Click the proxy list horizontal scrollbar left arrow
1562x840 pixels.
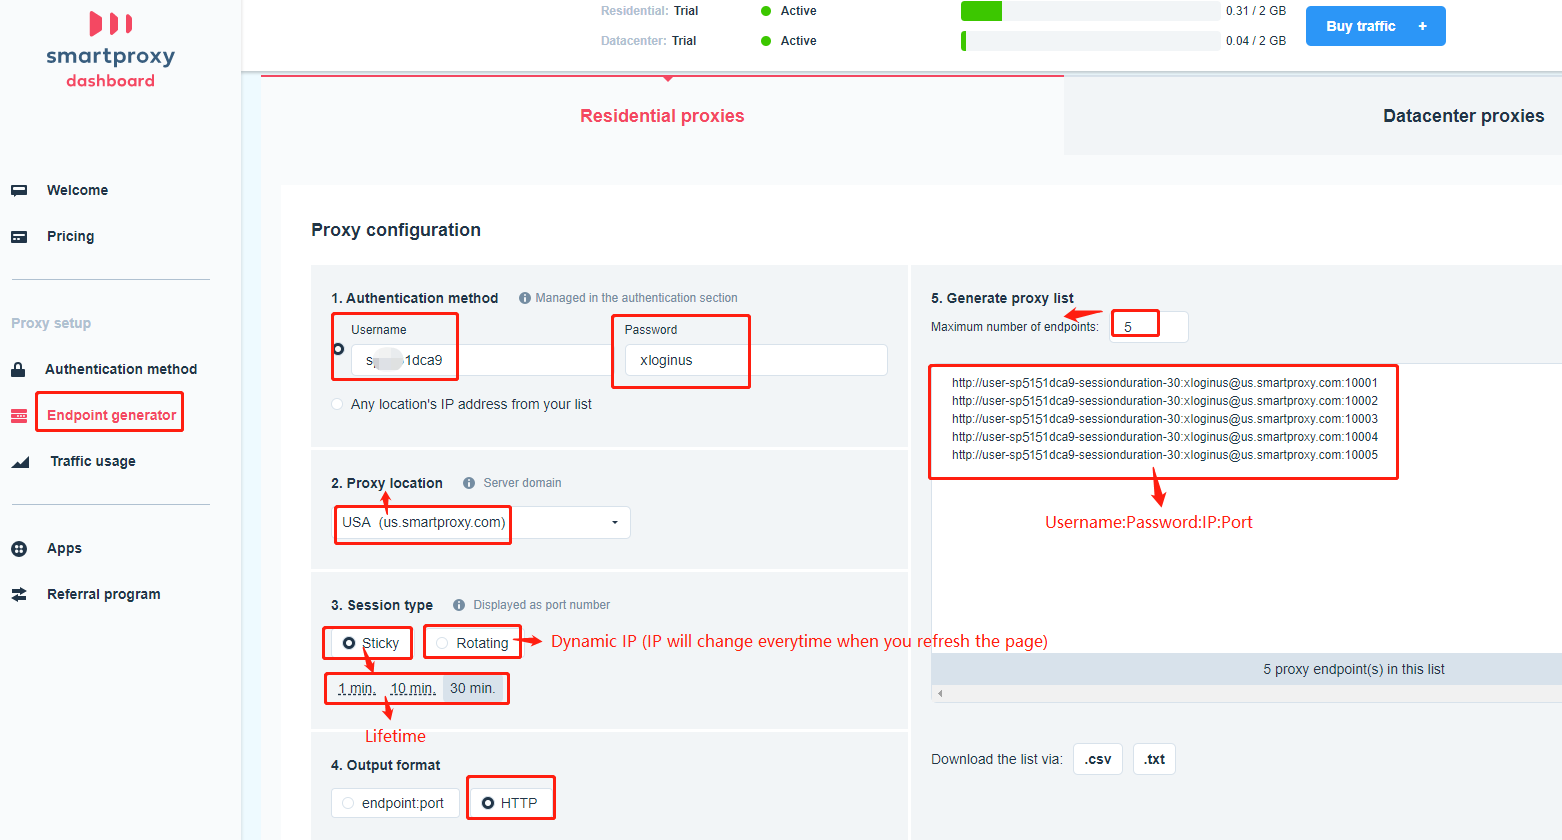pyautogui.click(x=940, y=693)
